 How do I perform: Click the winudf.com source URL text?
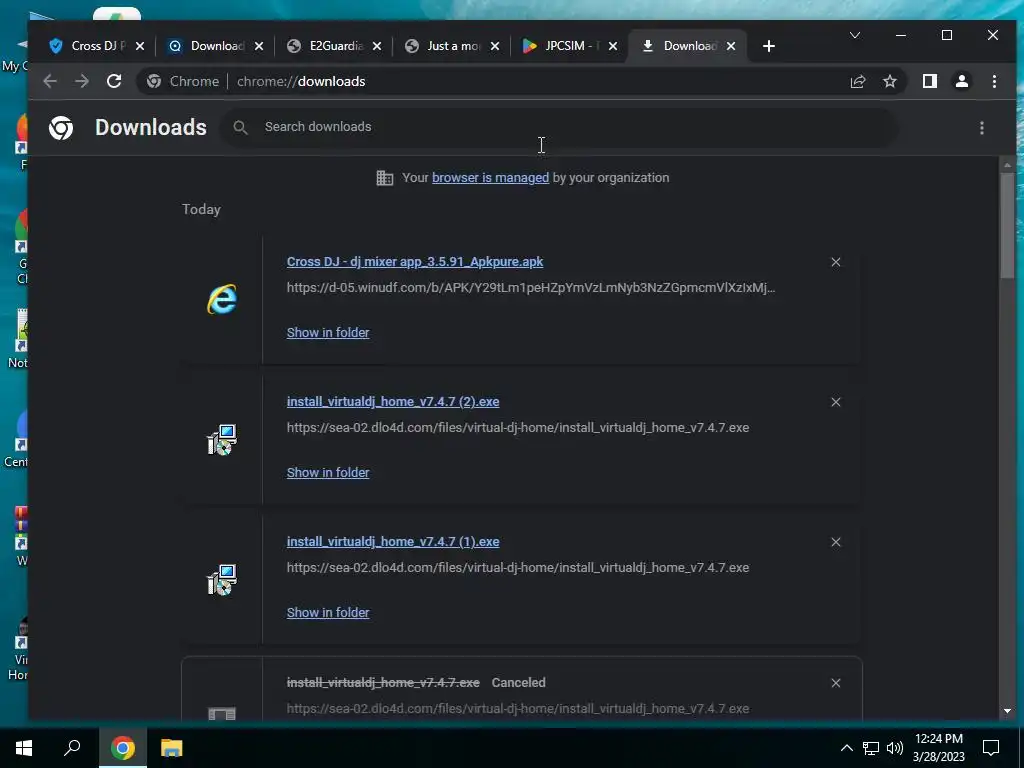click(530, 287)
